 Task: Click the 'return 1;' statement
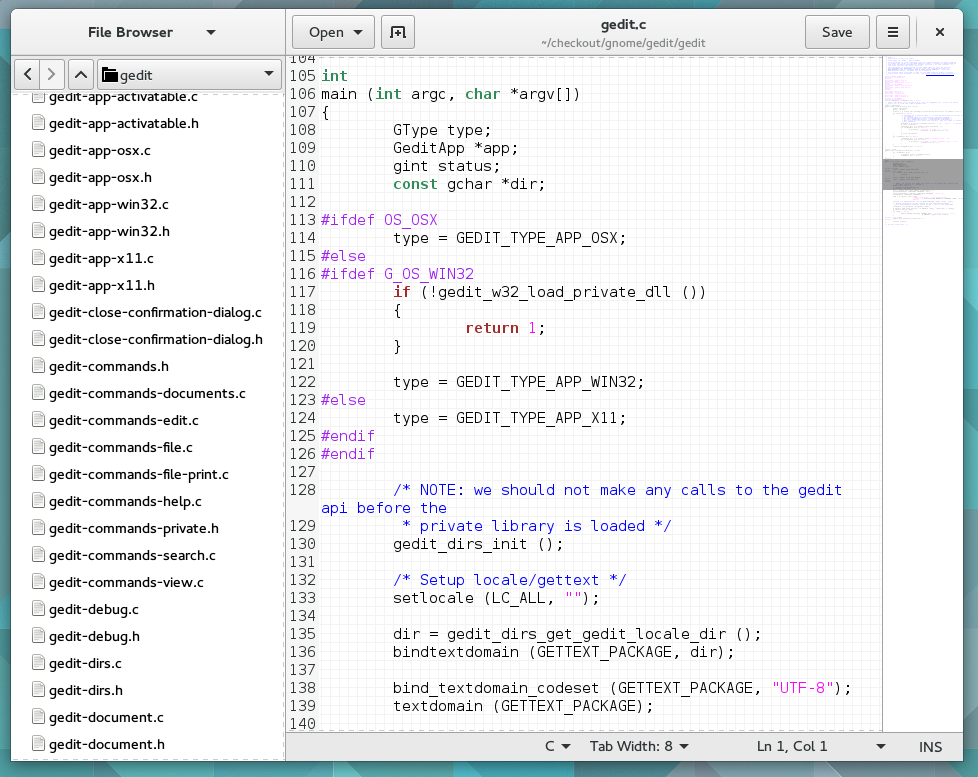(x=505, y=328)
